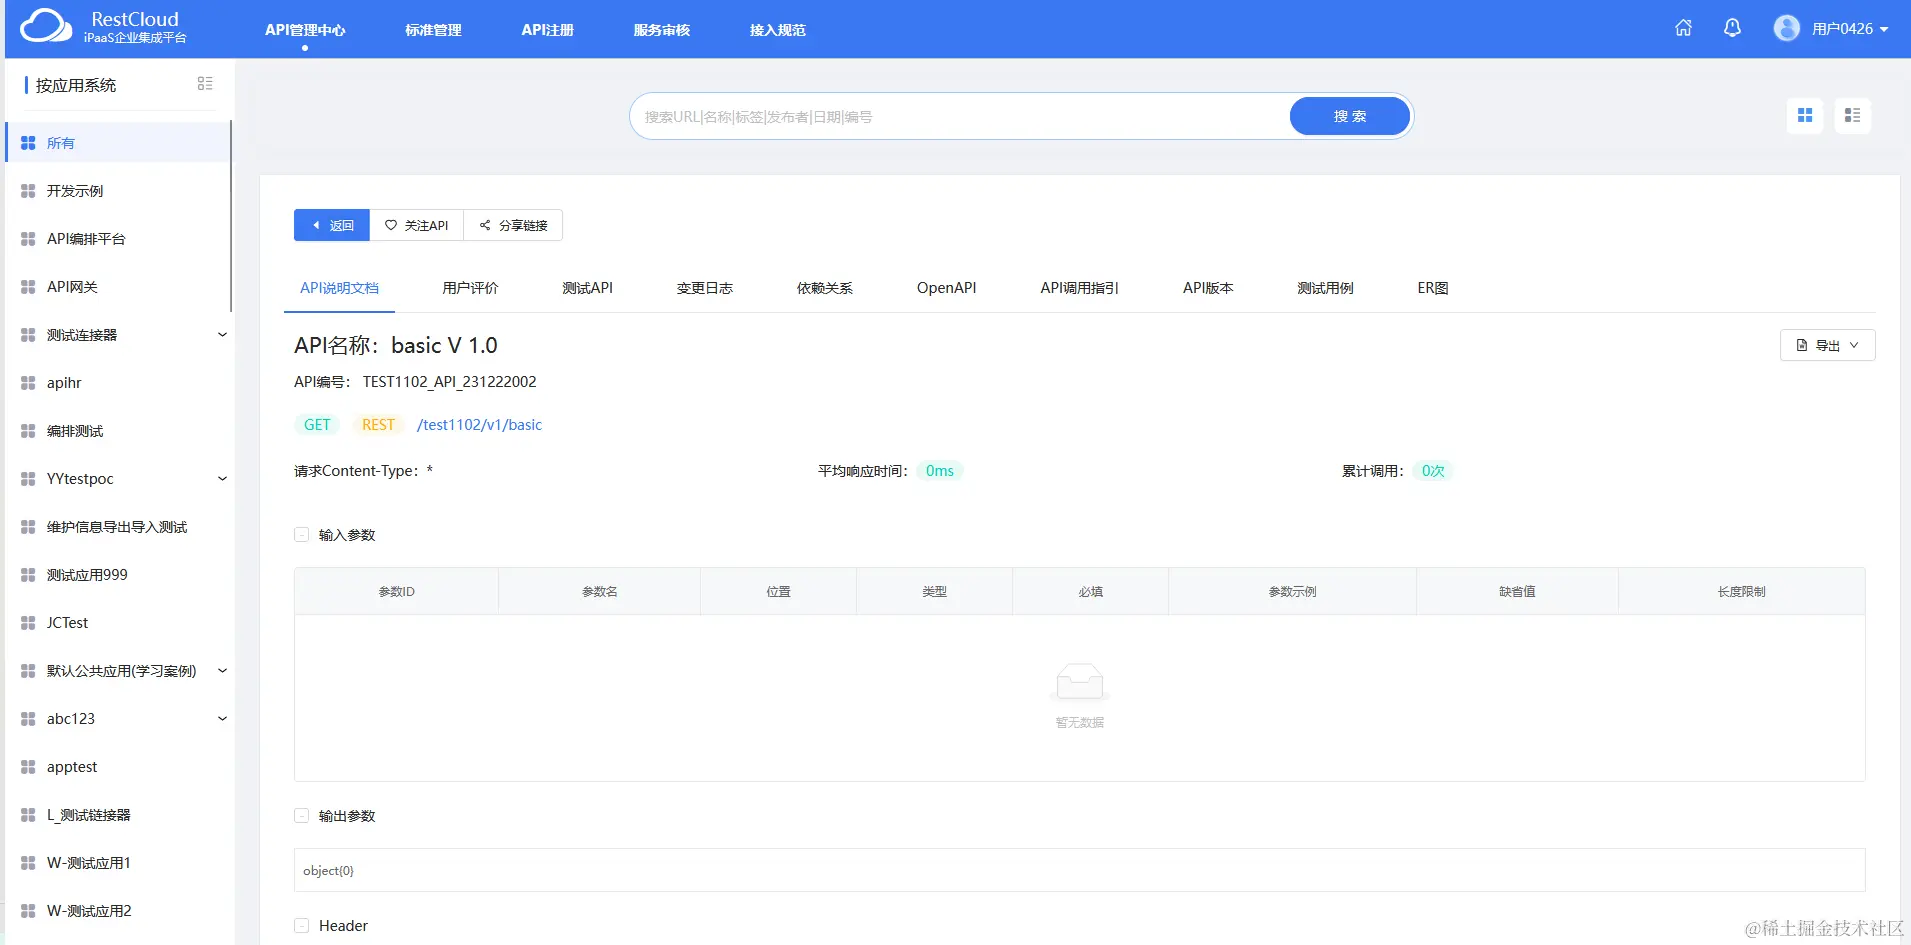Go to home via house icon
Viewport: 1911px width, 945px height.
pos(1684,28)
